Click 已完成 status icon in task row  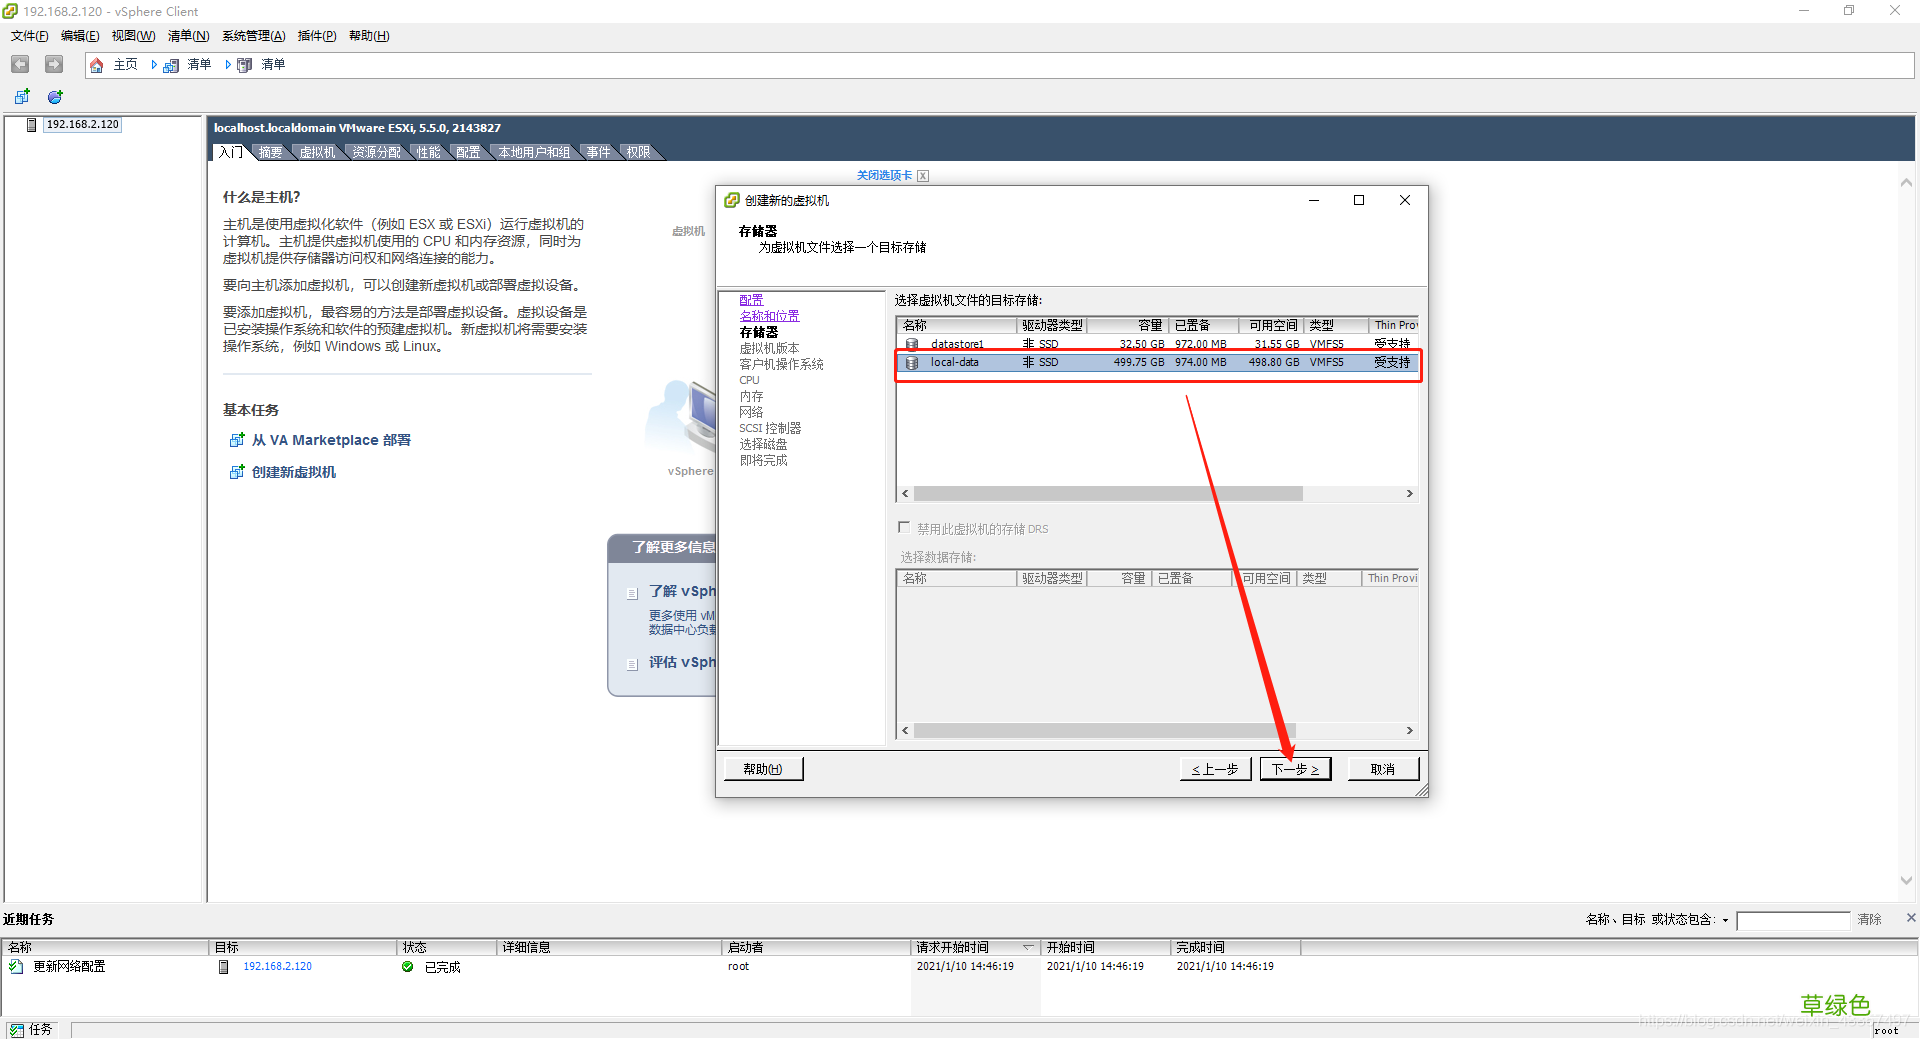point(408,967)
